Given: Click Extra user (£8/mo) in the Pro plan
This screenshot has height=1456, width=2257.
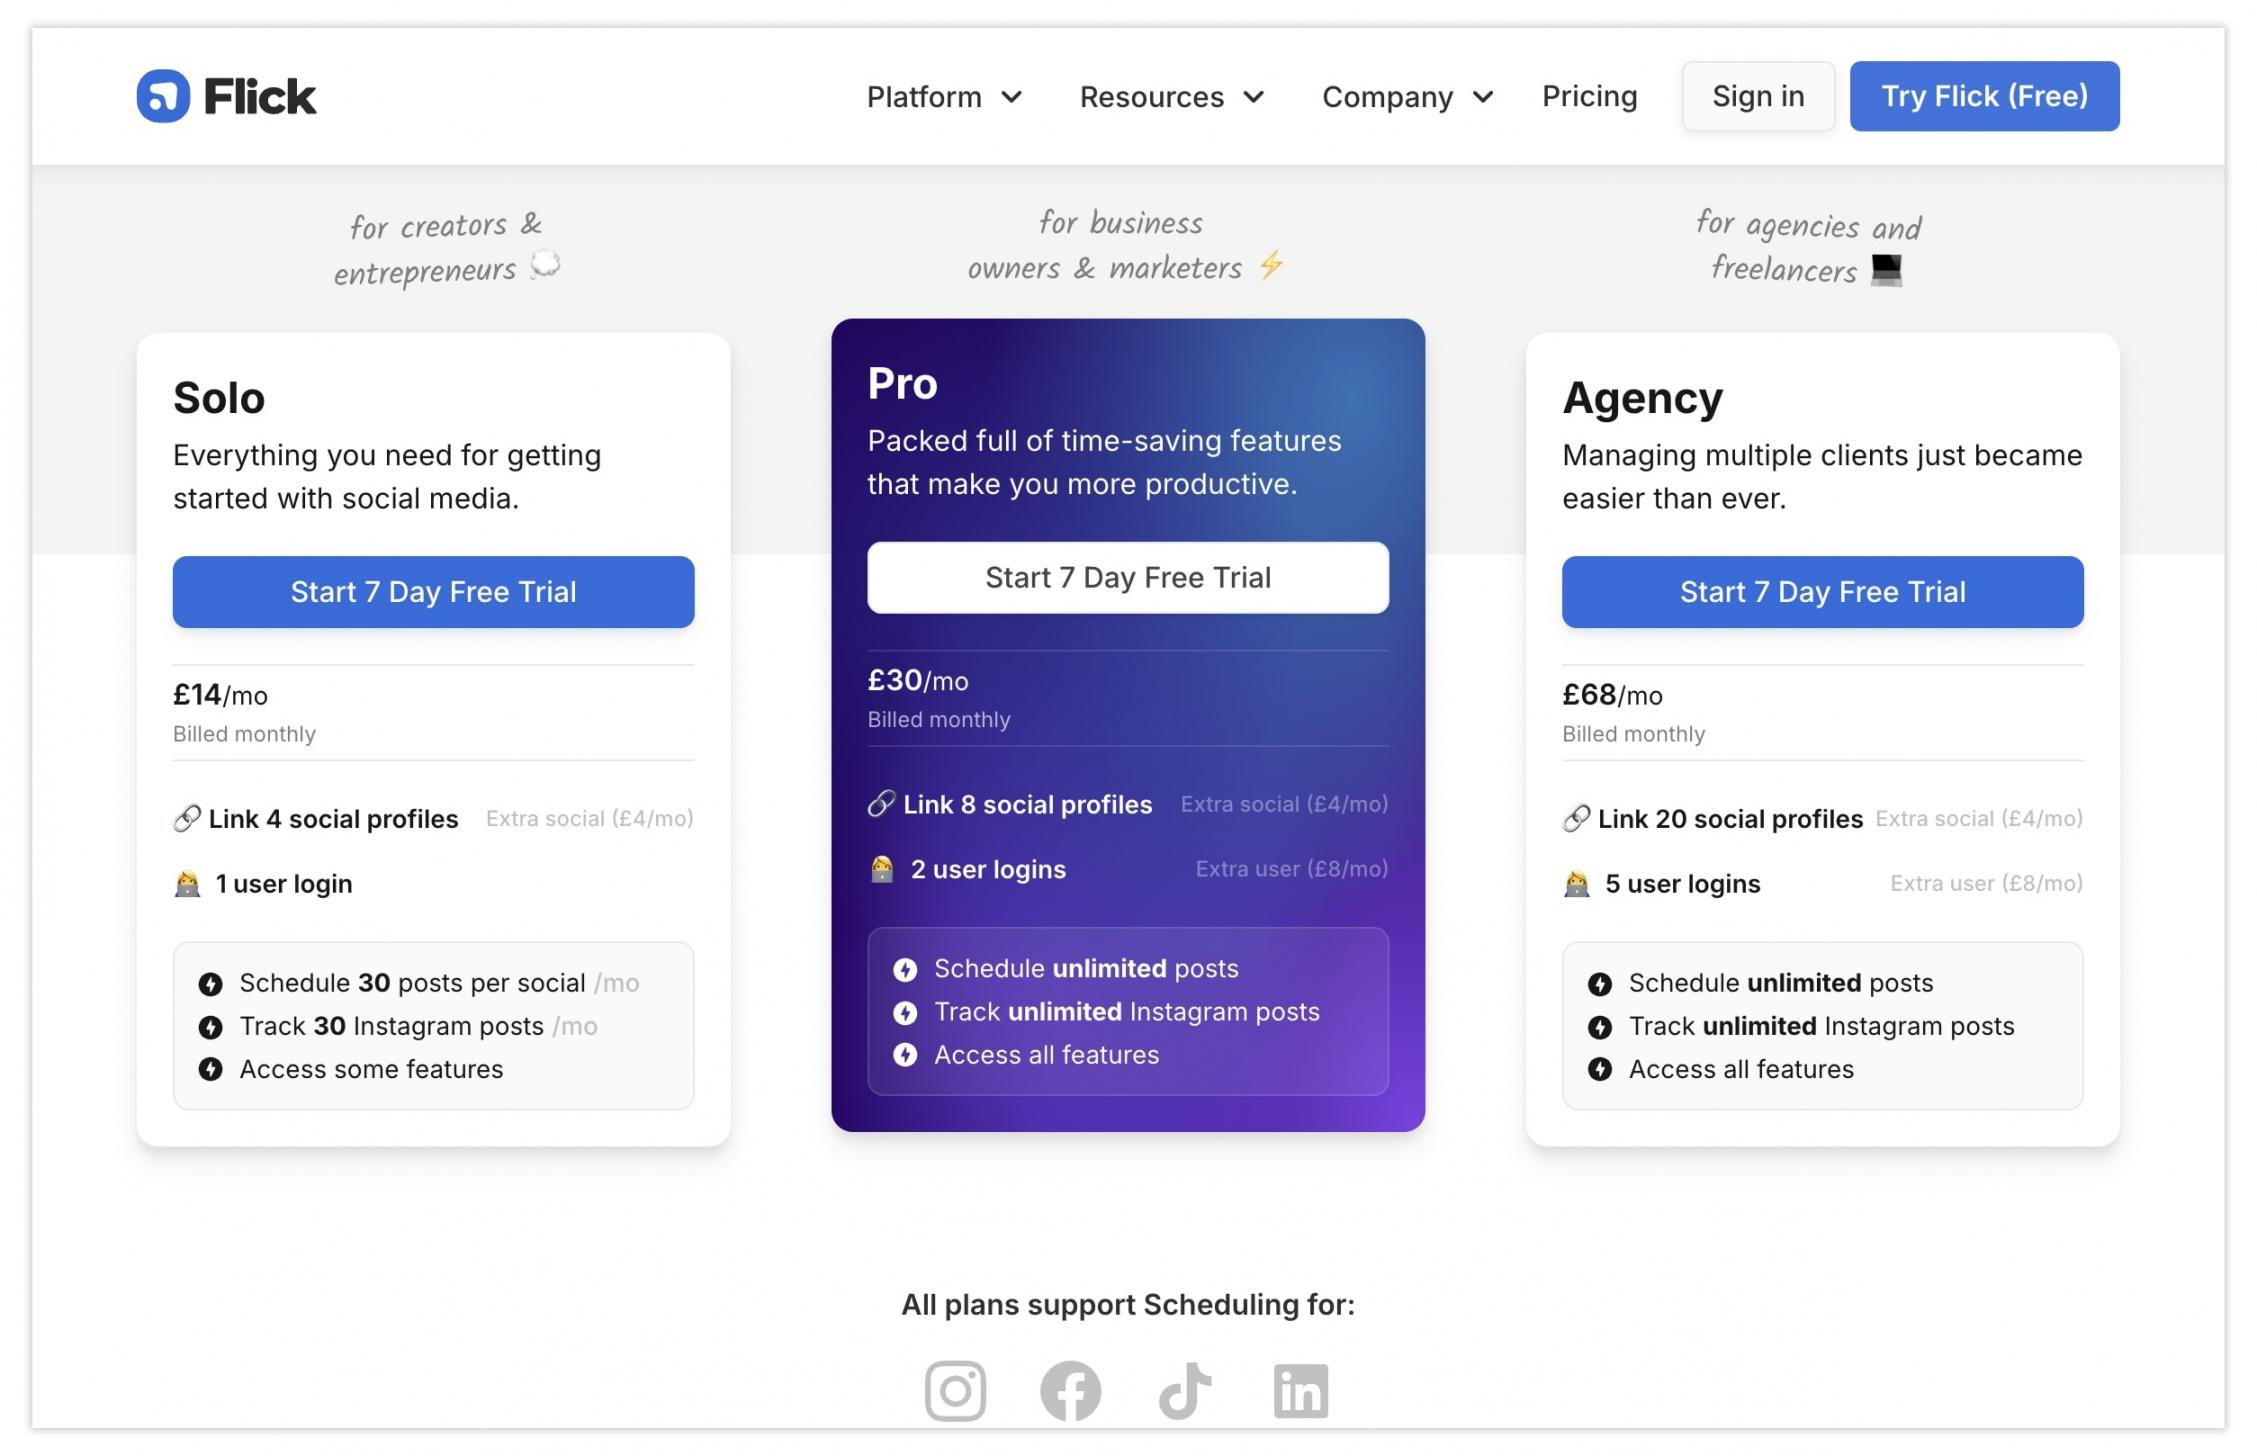Looking at the screenshot, I should [1292, 869].
